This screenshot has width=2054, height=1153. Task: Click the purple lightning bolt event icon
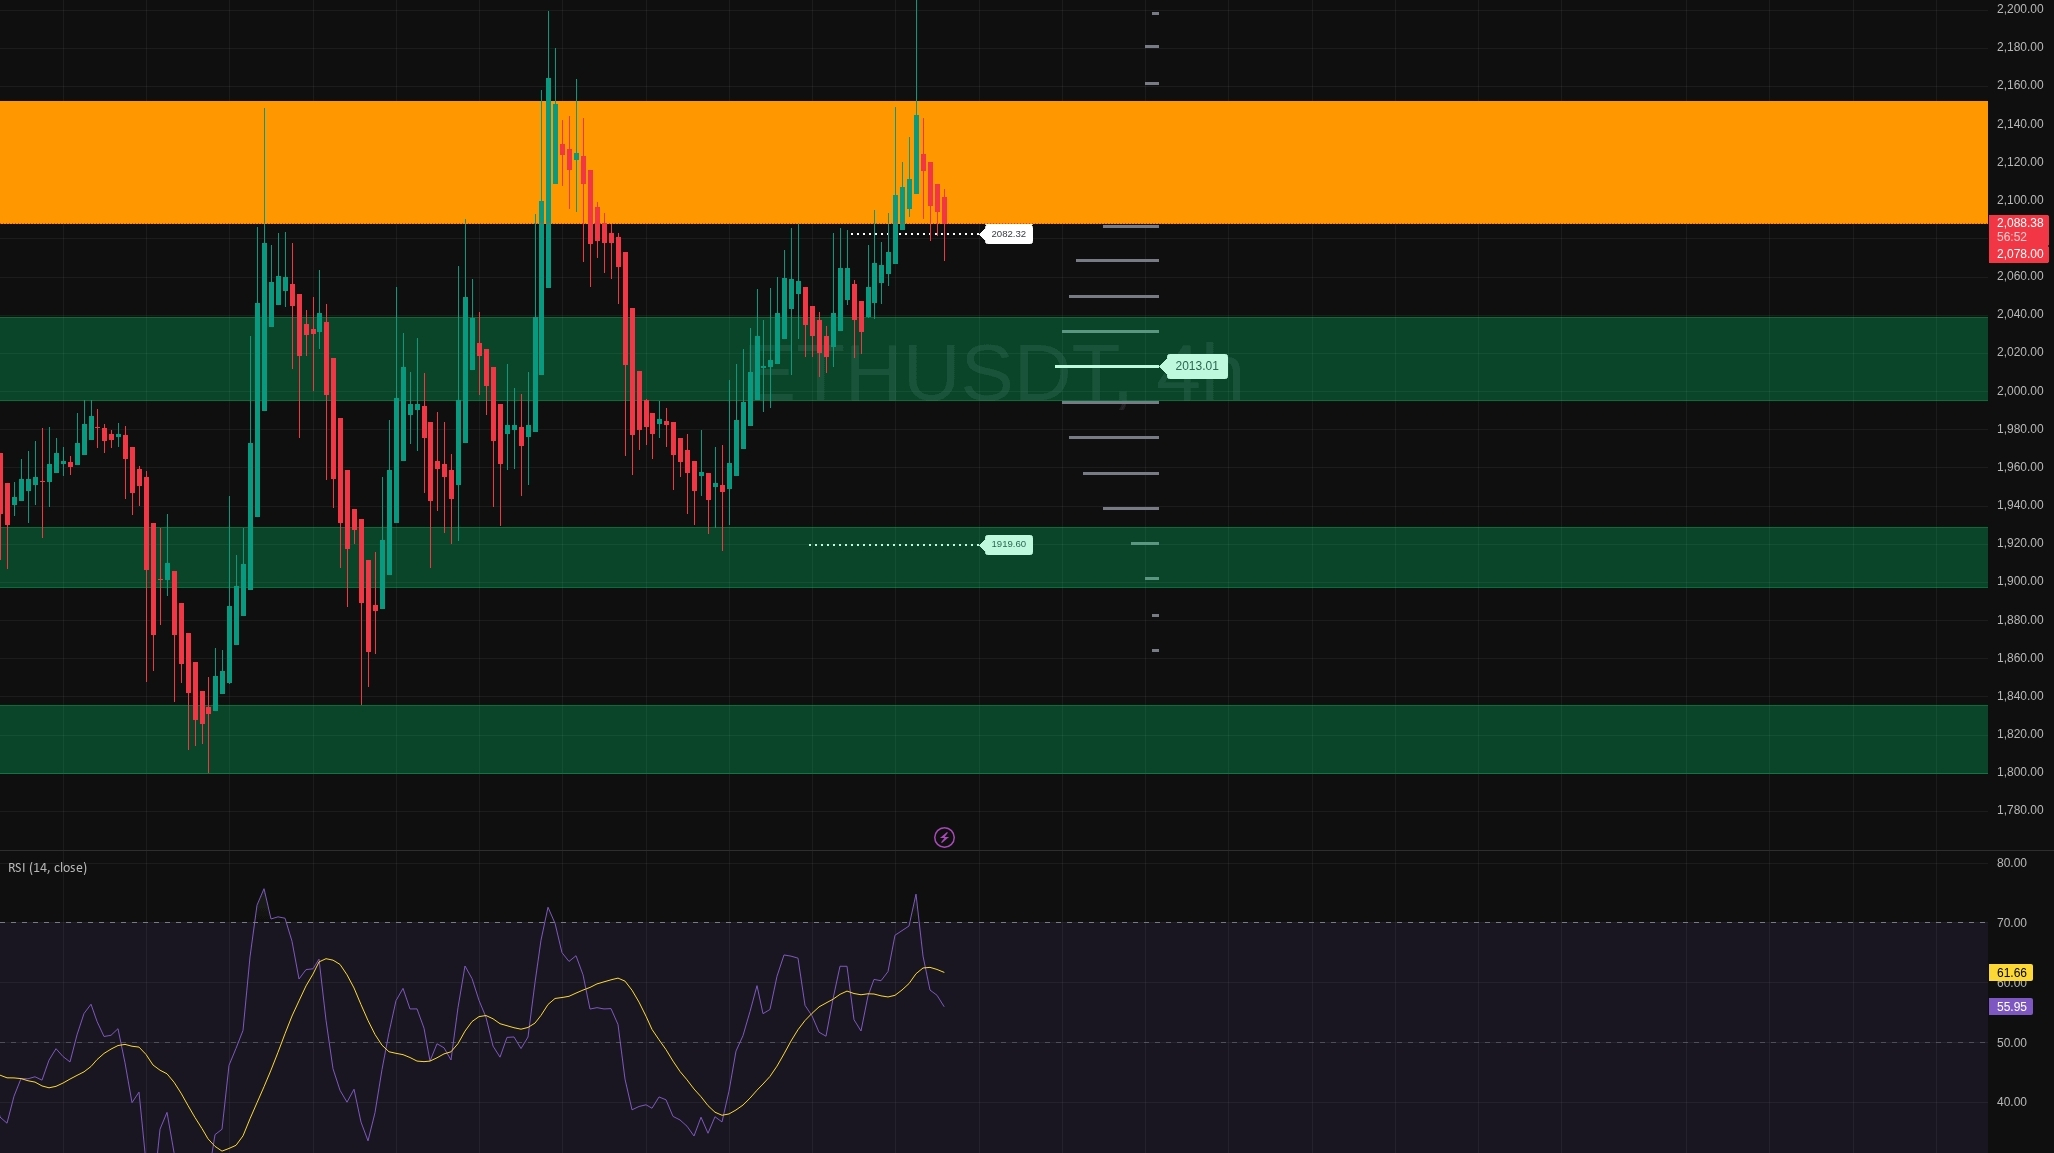[x=944, y=837]
